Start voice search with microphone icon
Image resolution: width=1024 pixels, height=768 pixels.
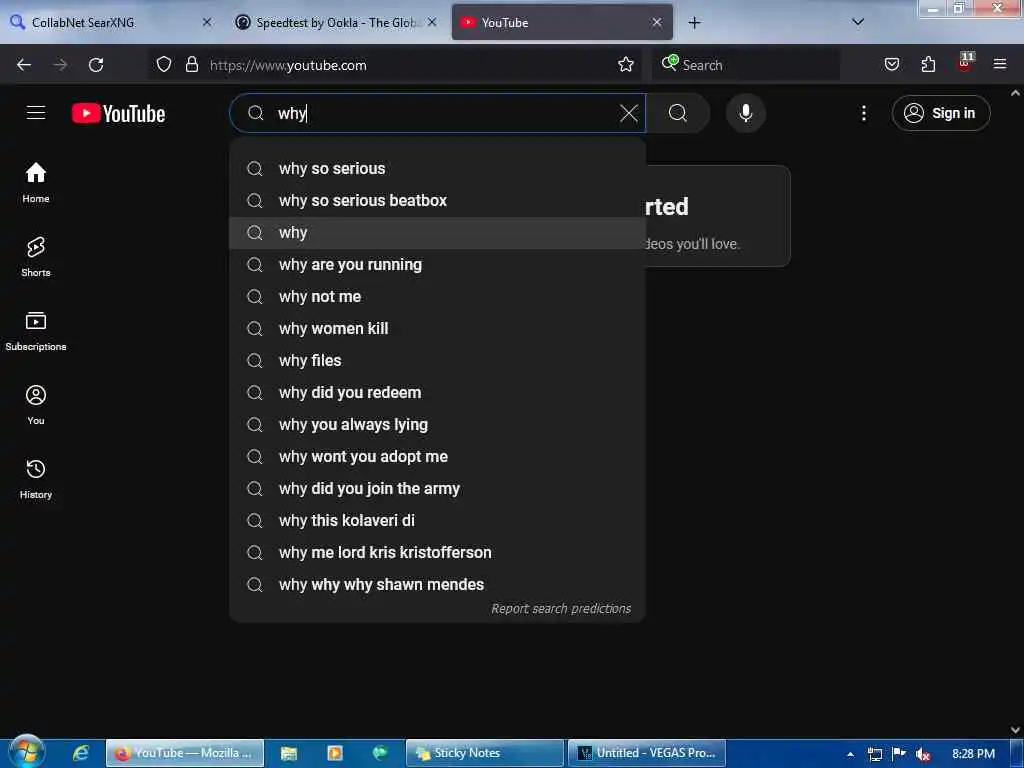click(x=745, y=113)
